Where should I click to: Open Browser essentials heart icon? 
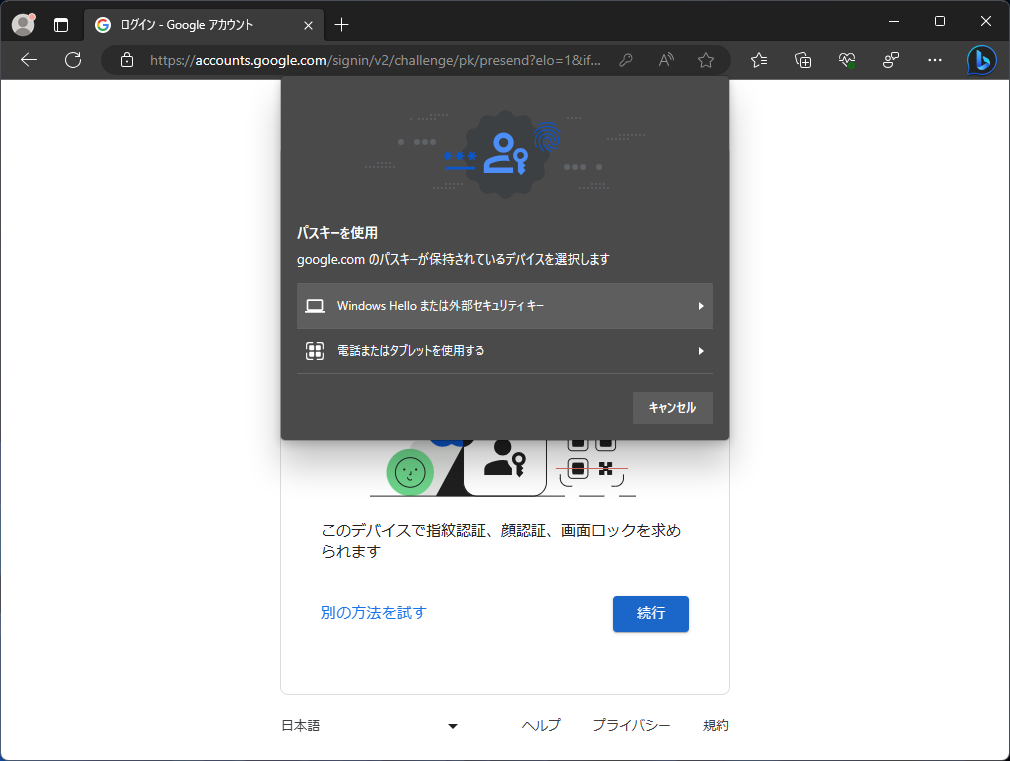(846, 60)
